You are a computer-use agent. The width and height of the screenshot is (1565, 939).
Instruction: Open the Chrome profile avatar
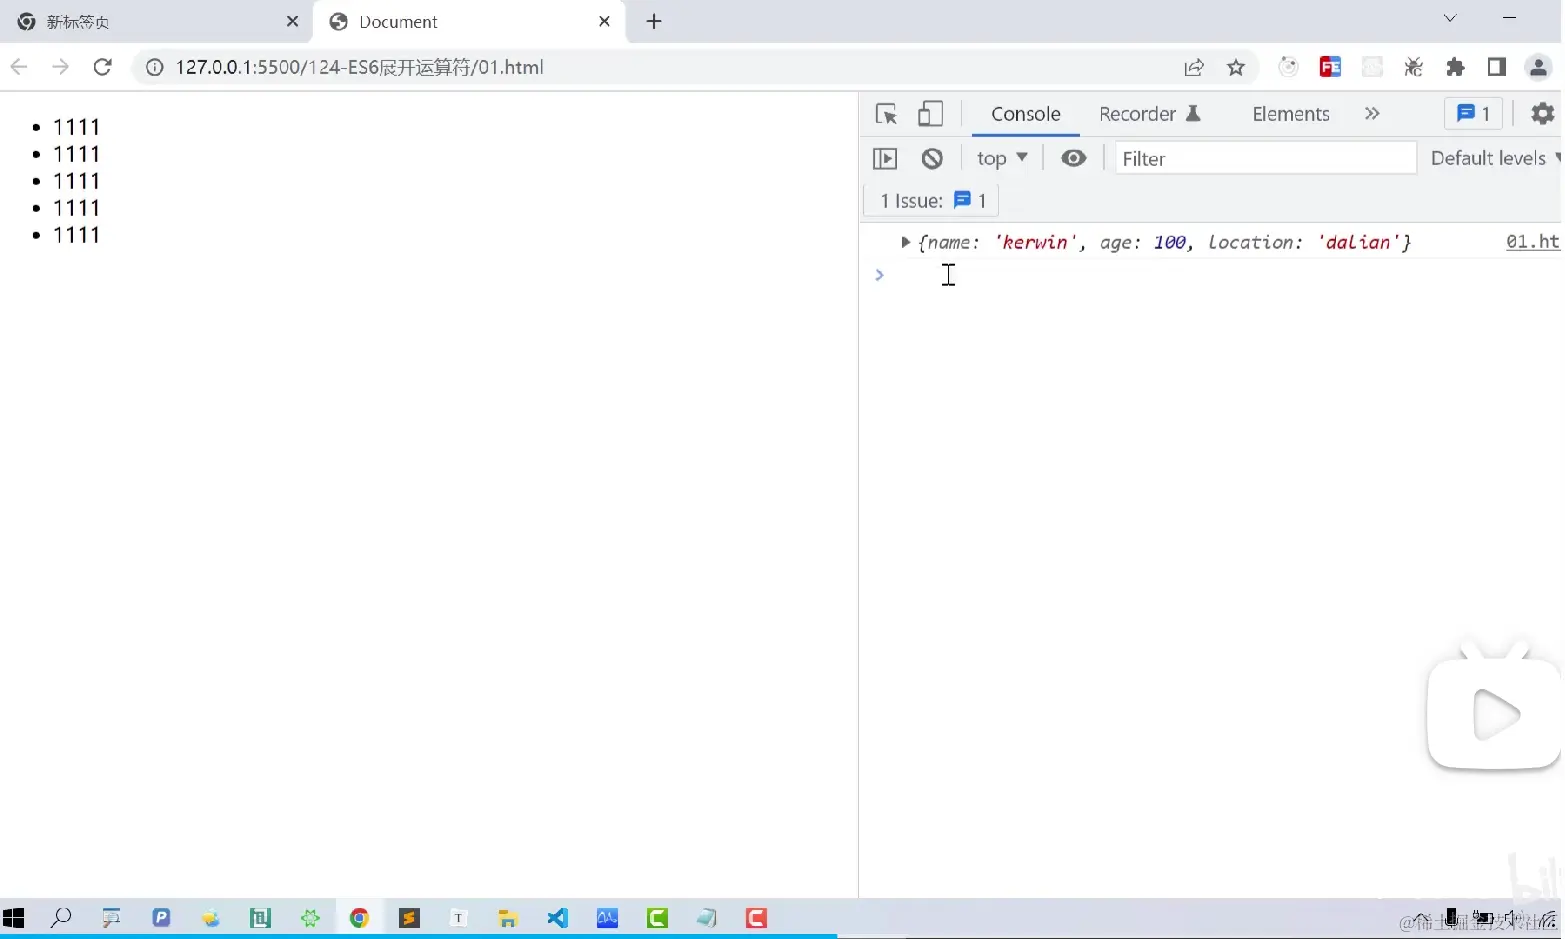coord(1538,67)
